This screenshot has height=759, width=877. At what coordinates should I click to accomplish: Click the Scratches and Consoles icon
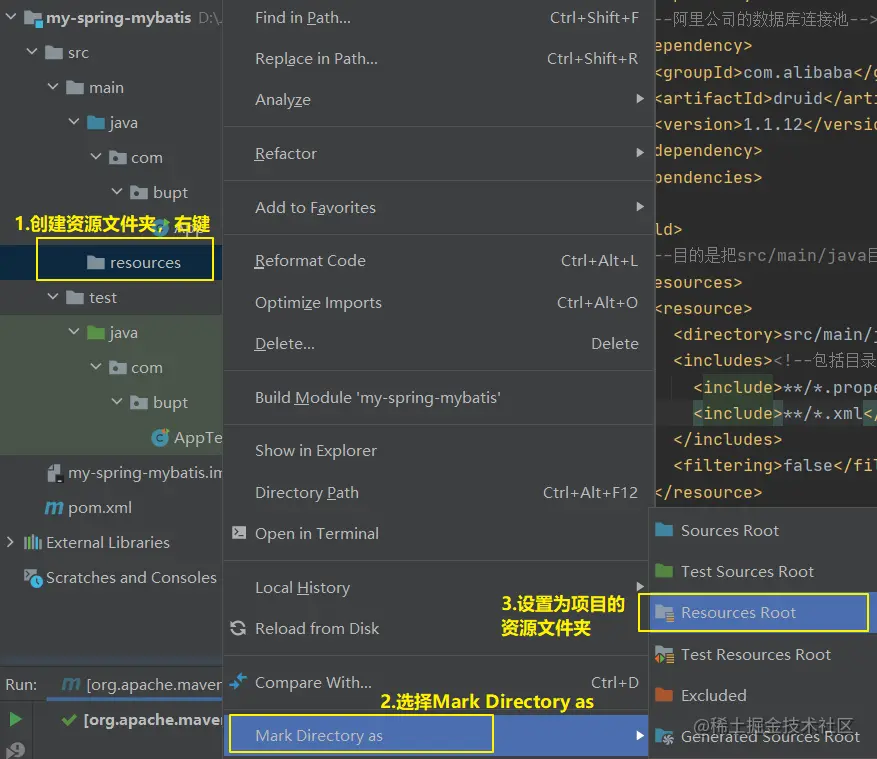coord(33,578)
